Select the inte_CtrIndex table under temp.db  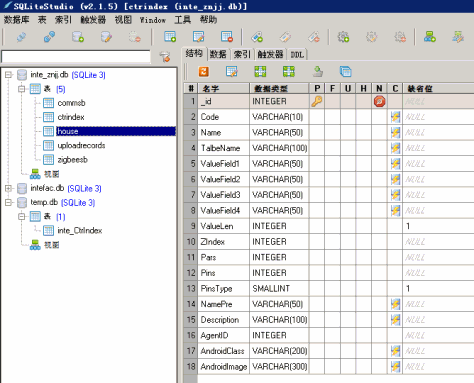tap(80, 231)
